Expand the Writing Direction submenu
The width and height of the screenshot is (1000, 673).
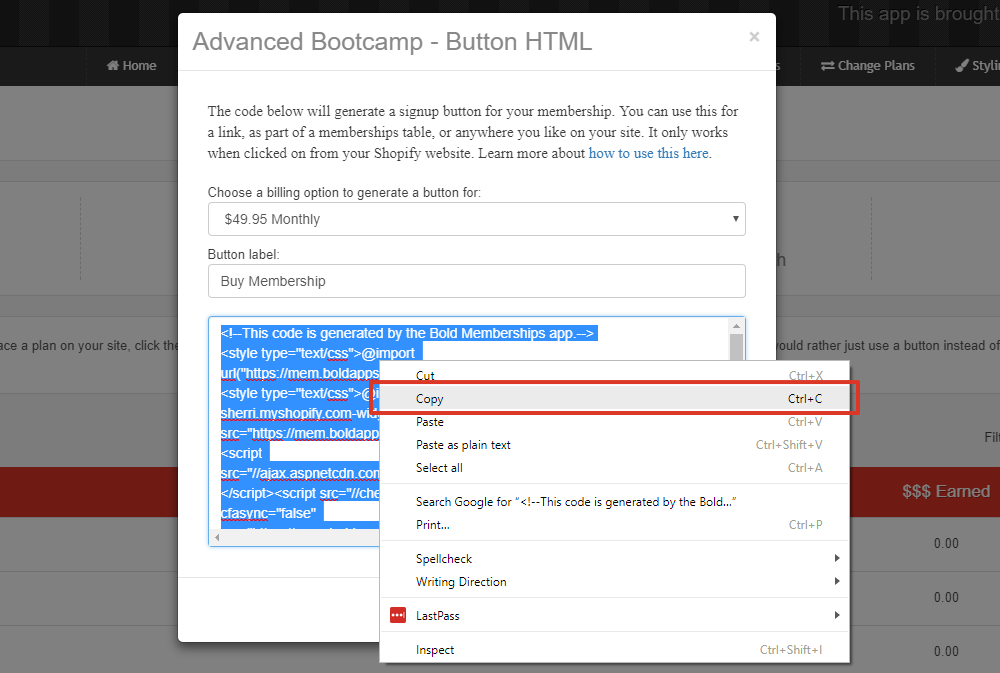pos(615,582)
